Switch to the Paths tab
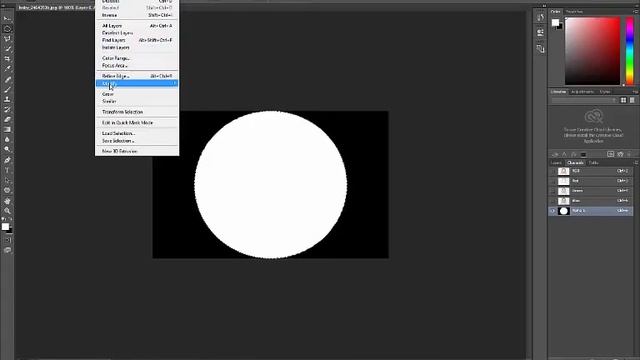Image resolution: width=640 pixels, height=360 pixels. [593, 163]
